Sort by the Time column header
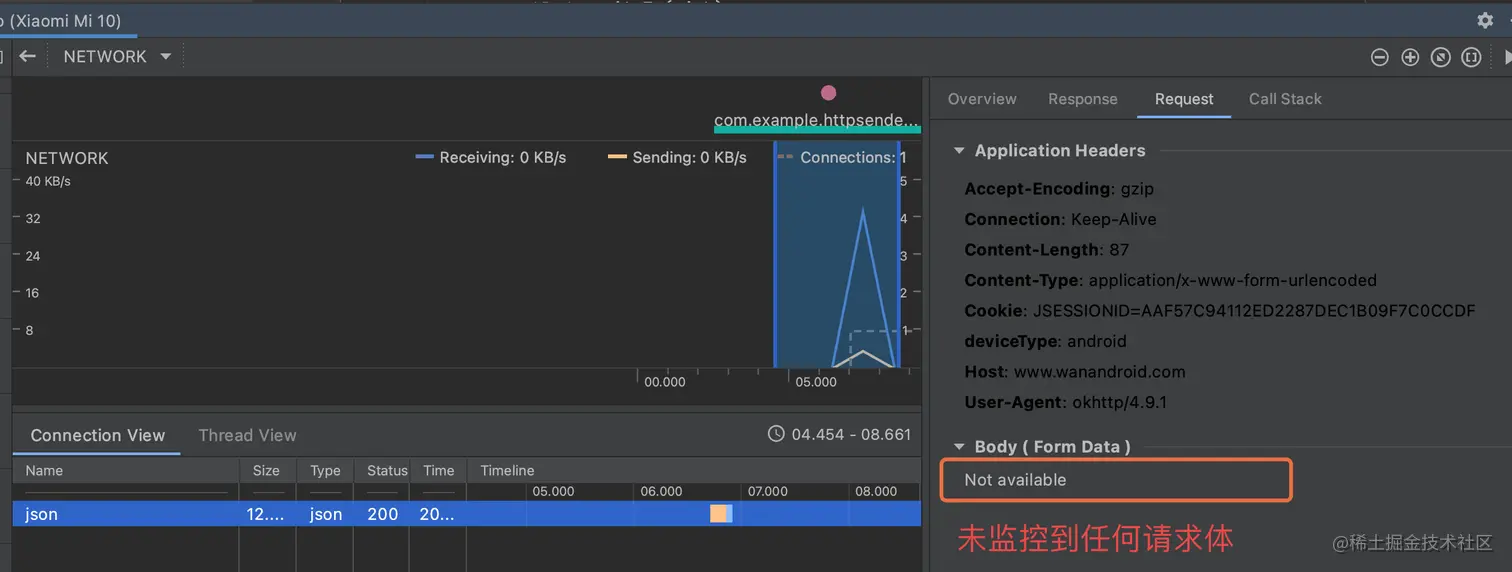Screen dimensions: 1512x572 tap(438, 471)
